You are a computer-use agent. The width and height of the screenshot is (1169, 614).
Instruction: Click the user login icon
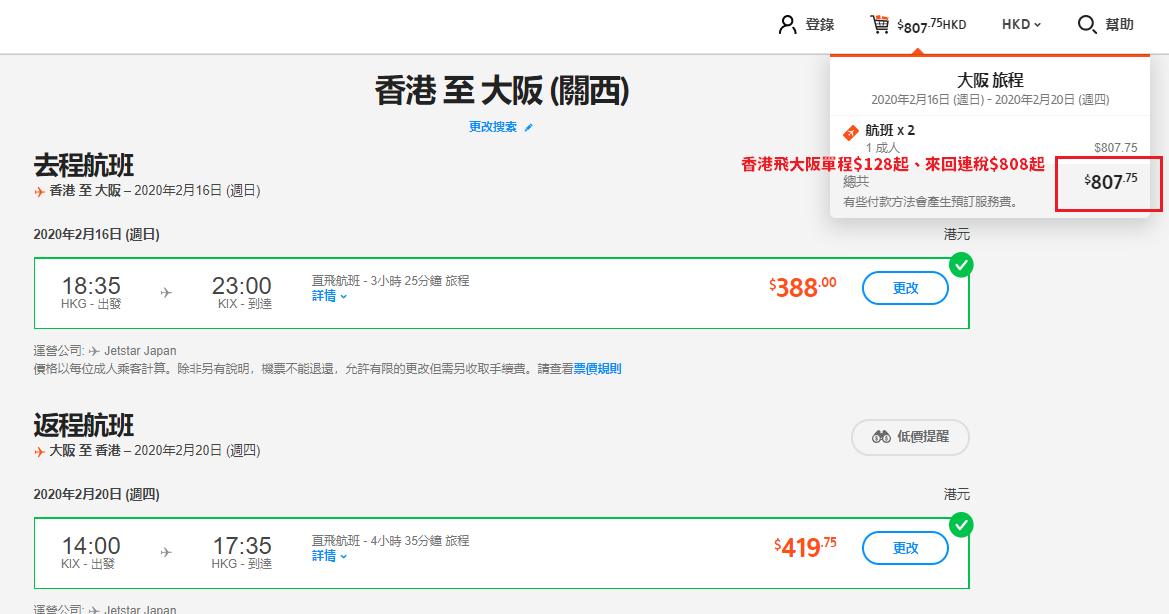pos(787,25)
